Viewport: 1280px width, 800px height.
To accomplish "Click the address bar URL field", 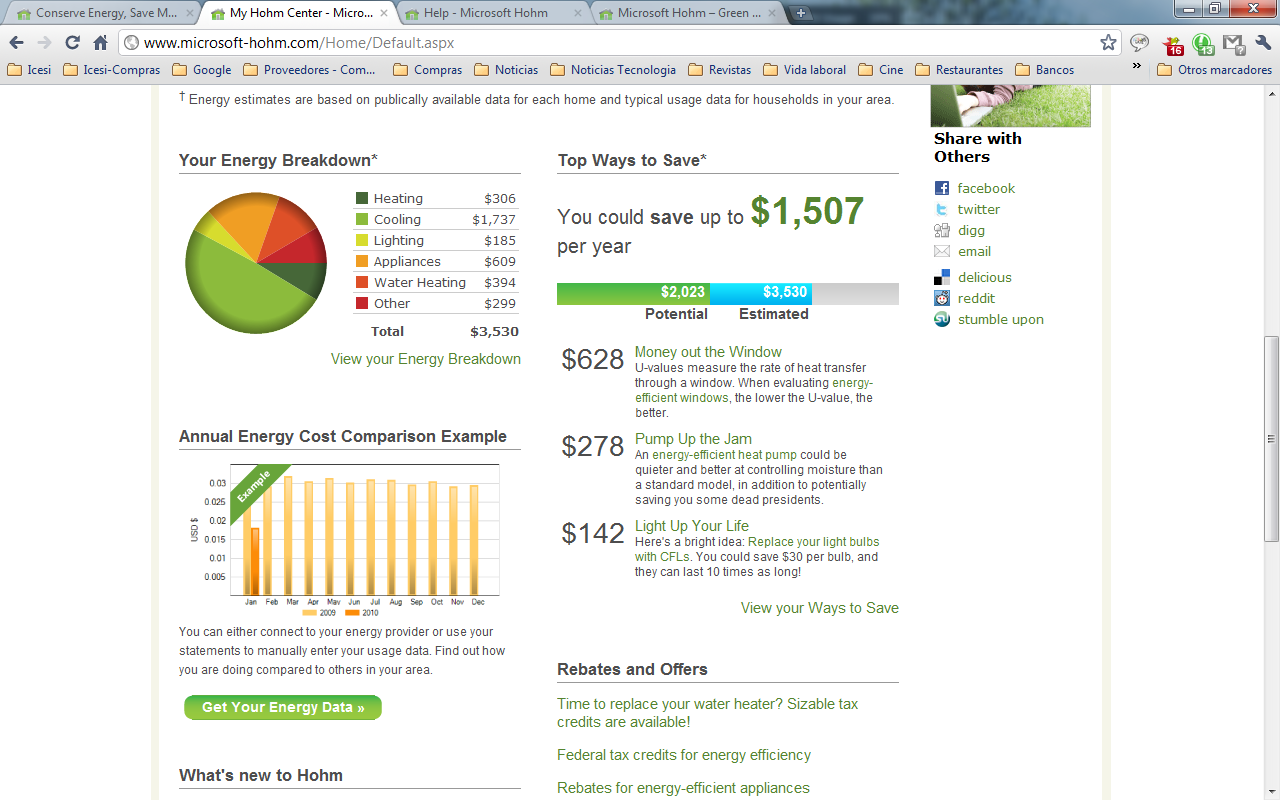I will click(x=600, y=42).
